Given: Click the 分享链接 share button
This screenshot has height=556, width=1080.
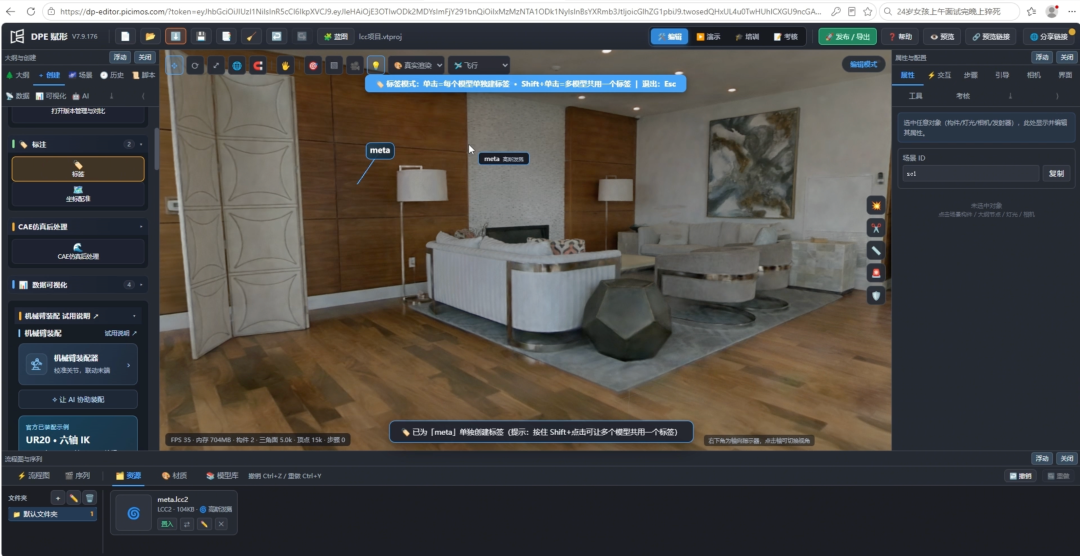Looking at the screenshot, I should tap(1048, 37).
